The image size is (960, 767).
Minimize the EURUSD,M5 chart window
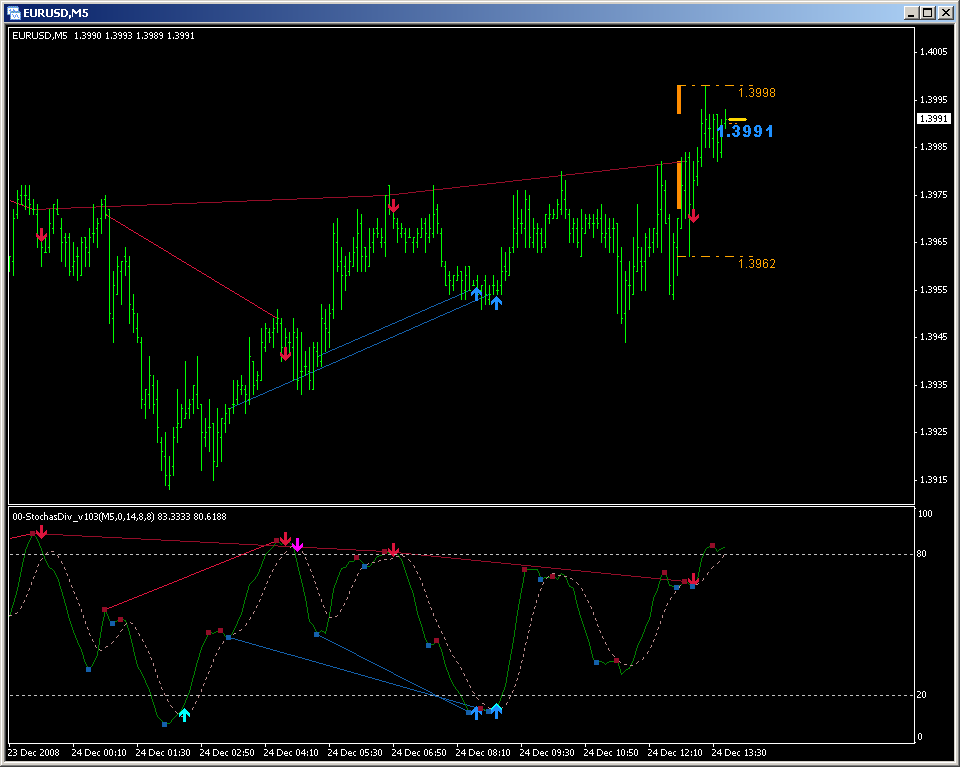(x=912, y=13)
